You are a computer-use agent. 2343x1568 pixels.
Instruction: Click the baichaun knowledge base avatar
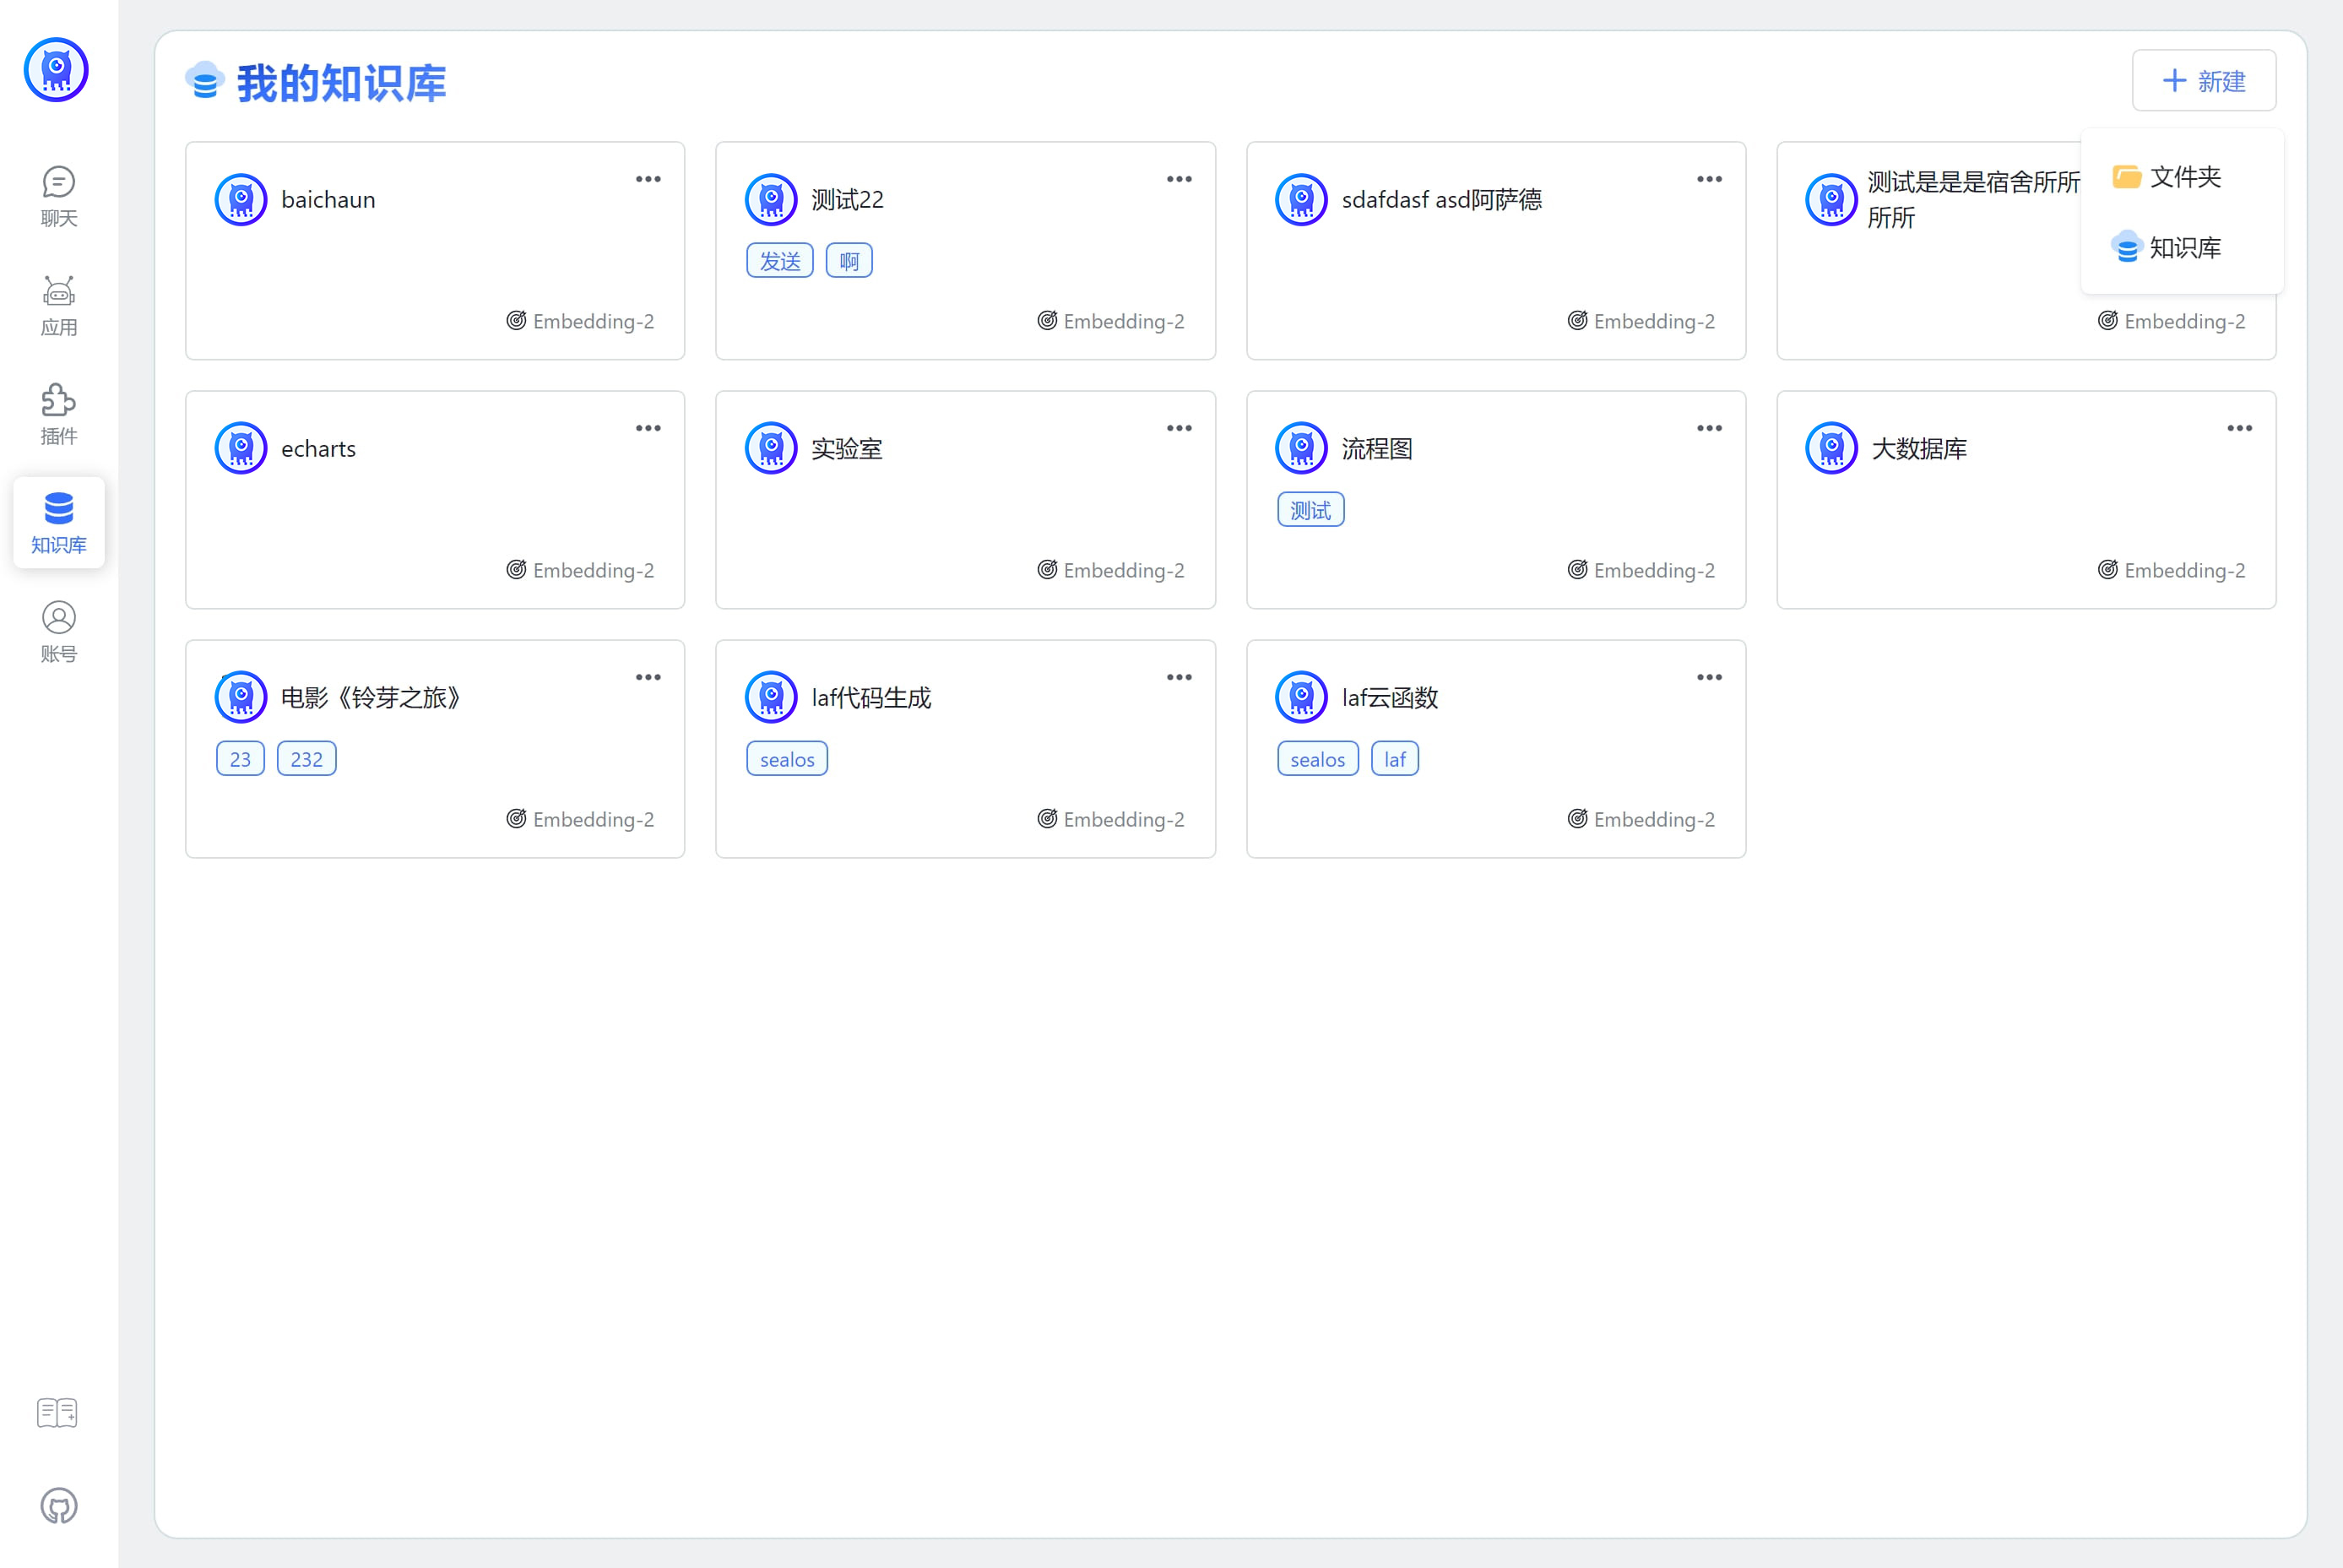coord(241,200)
